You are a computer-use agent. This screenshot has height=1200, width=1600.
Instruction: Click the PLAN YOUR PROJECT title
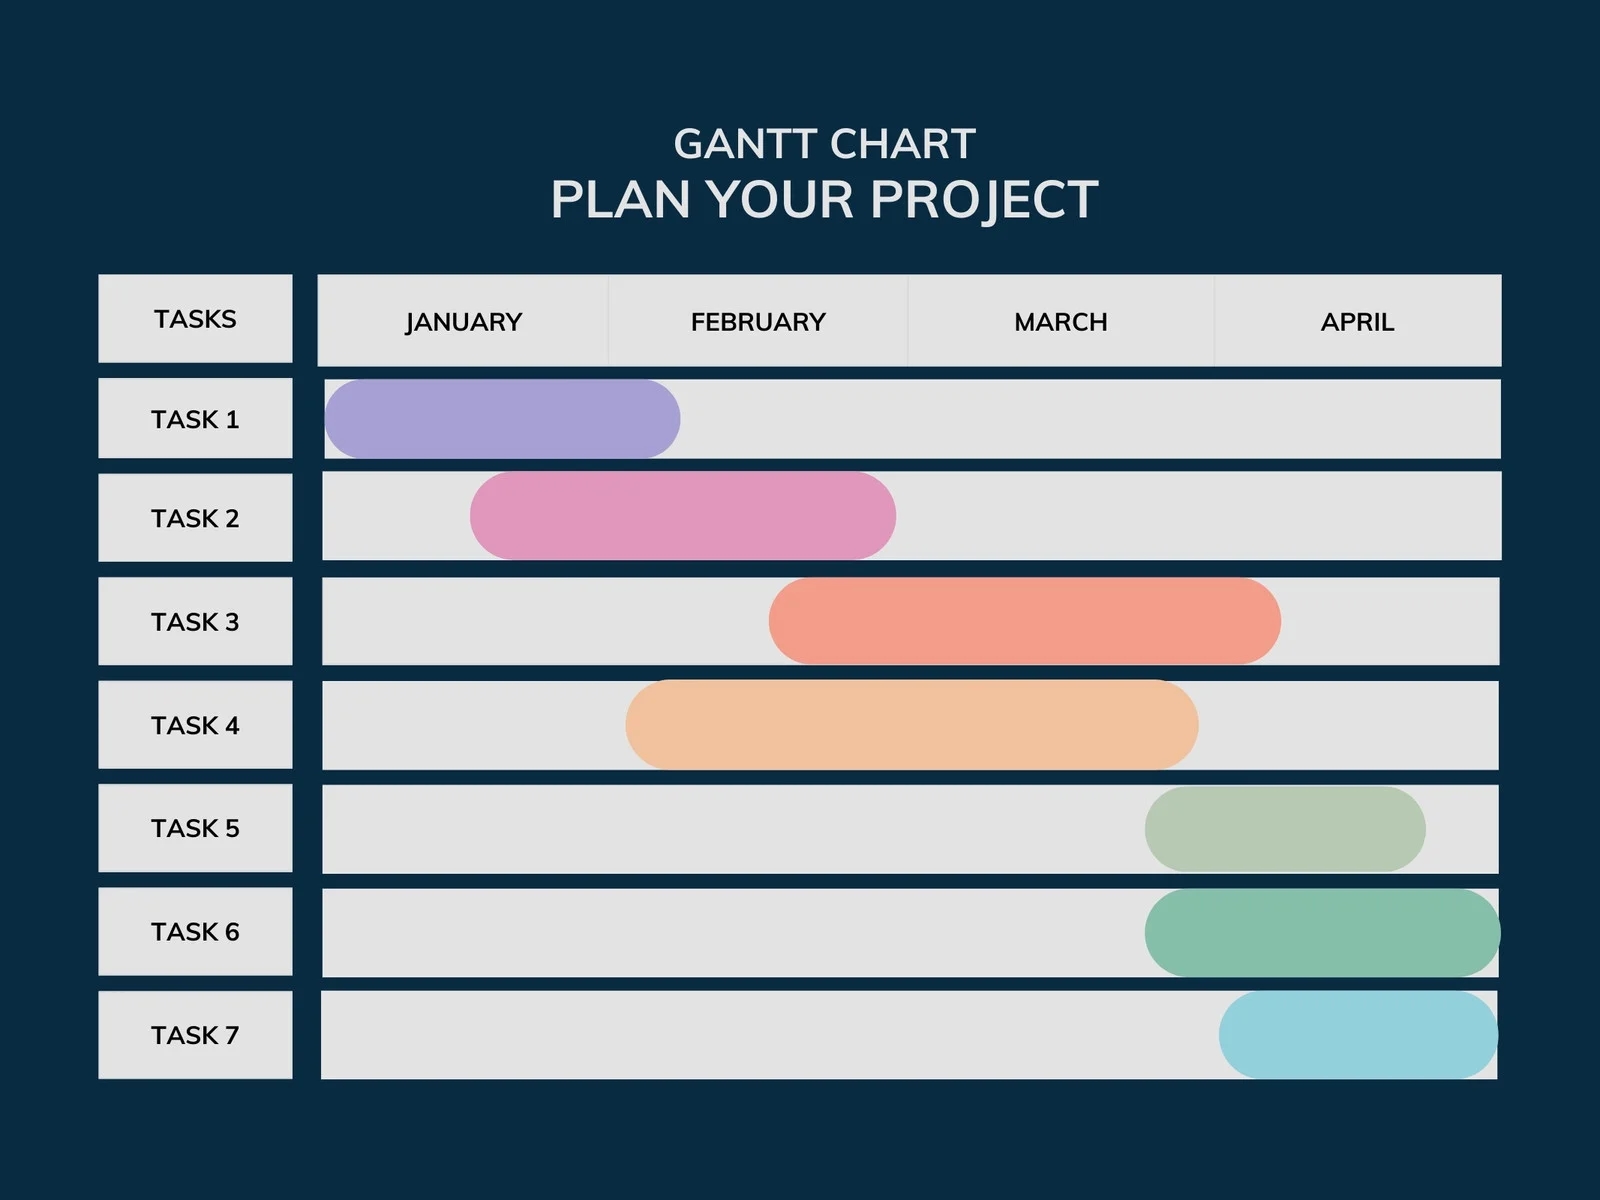point(824,199)
